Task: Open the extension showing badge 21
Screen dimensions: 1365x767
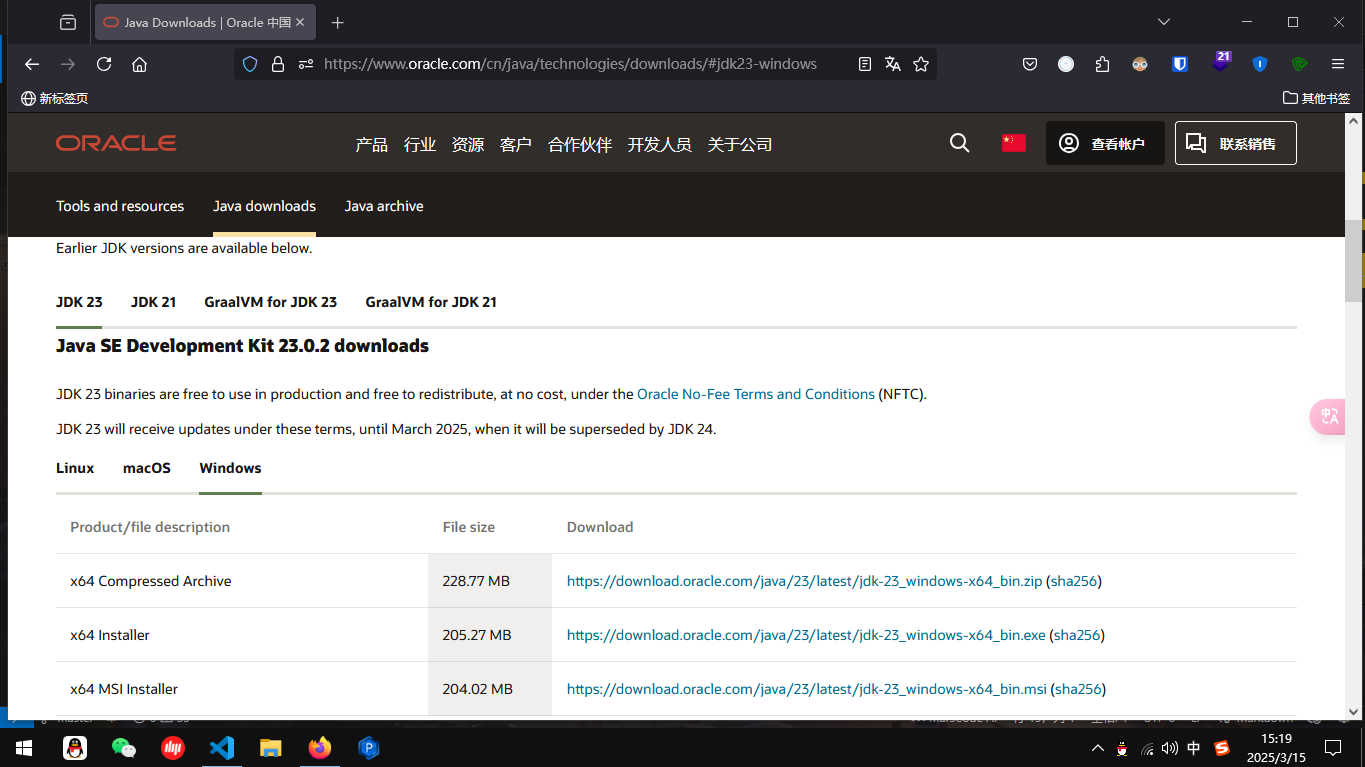Action: point(1221,62)
